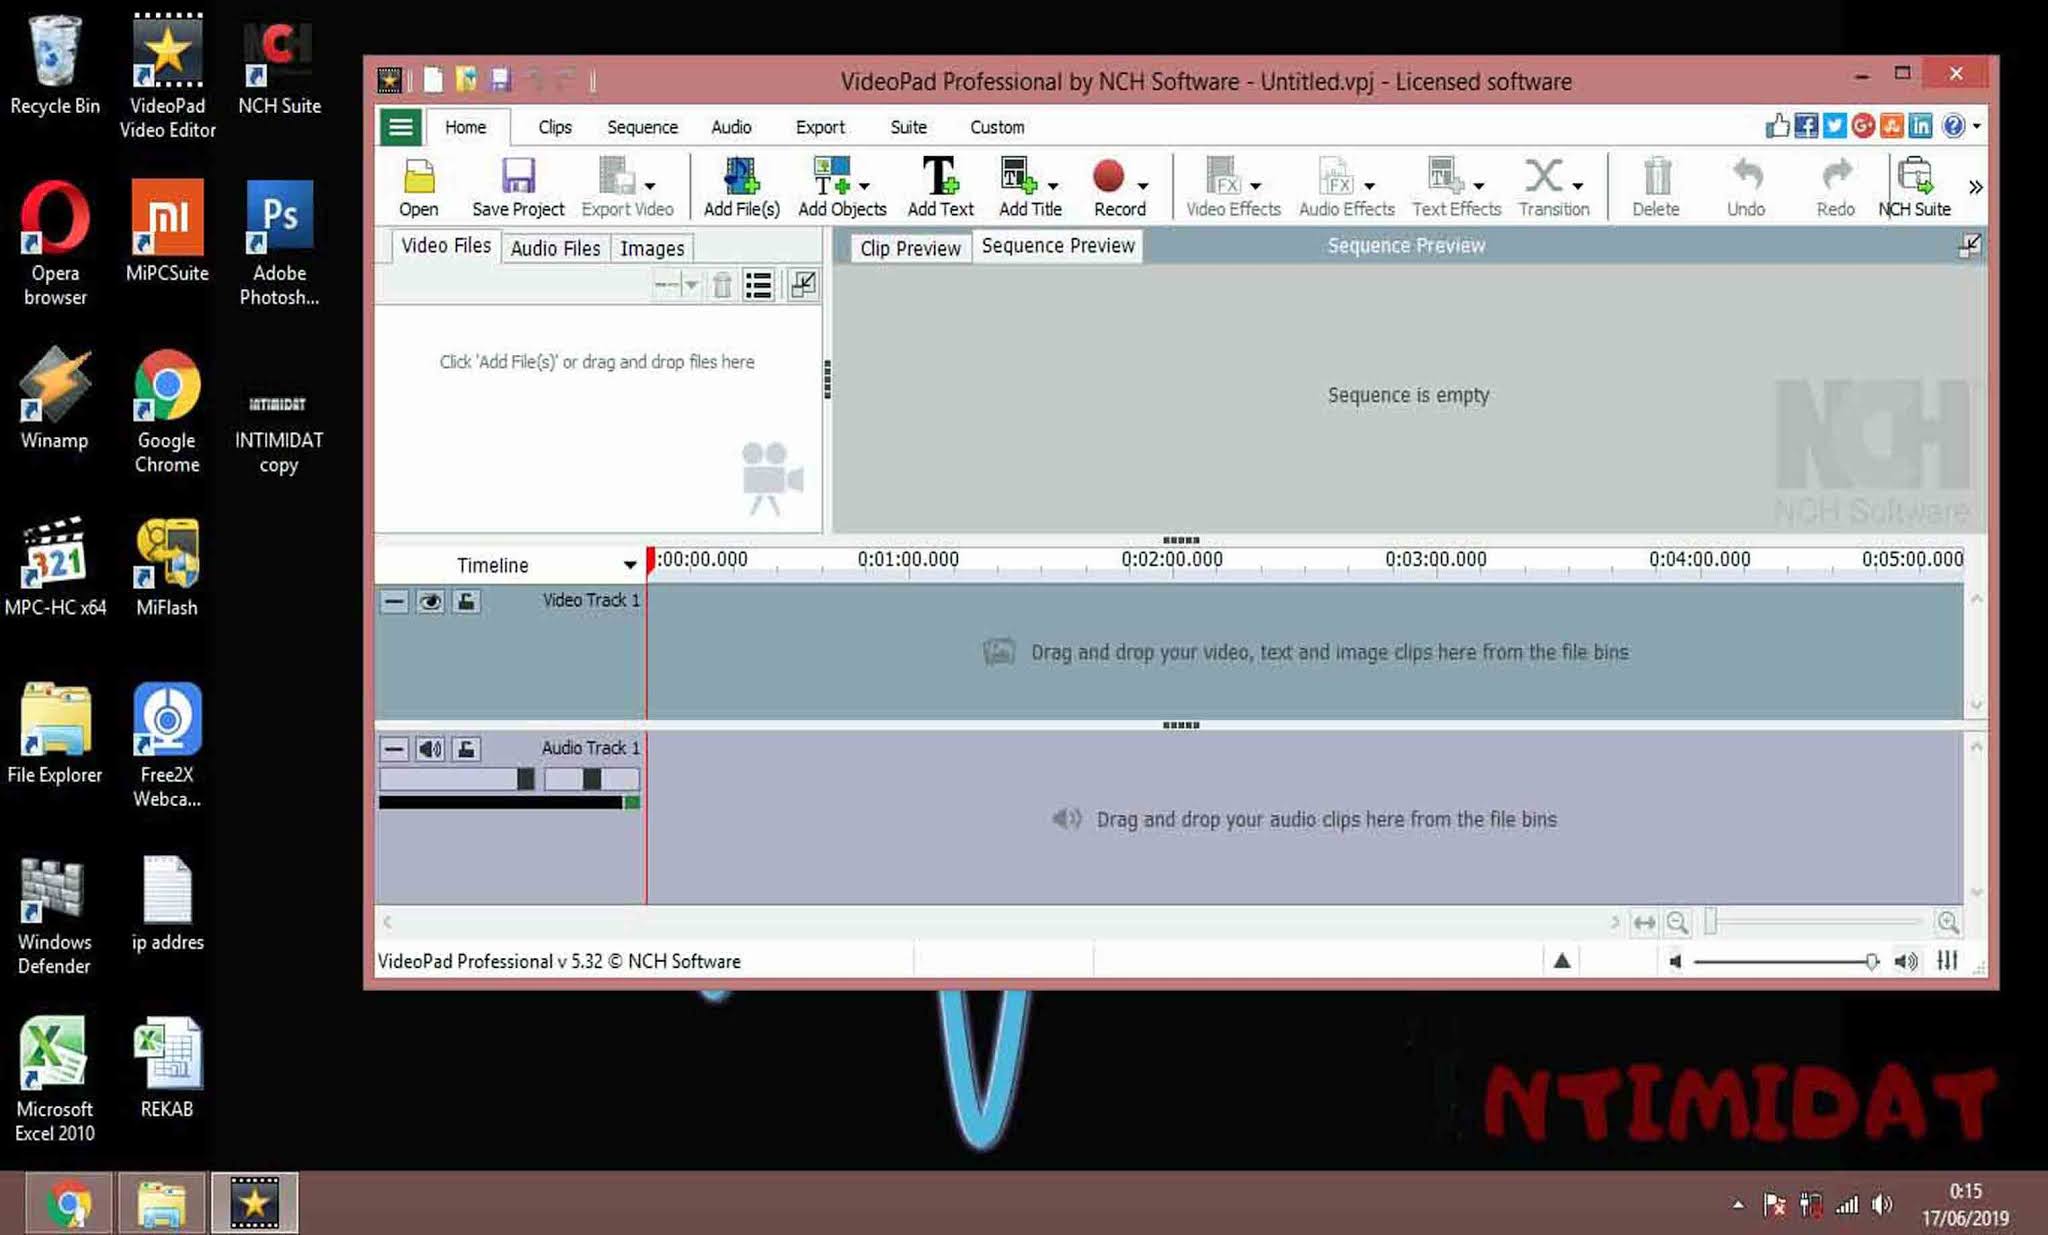Switch to the Audio Files tab
The width and height of the screenshot is (2048, 1235).
(x=555, y=248)
